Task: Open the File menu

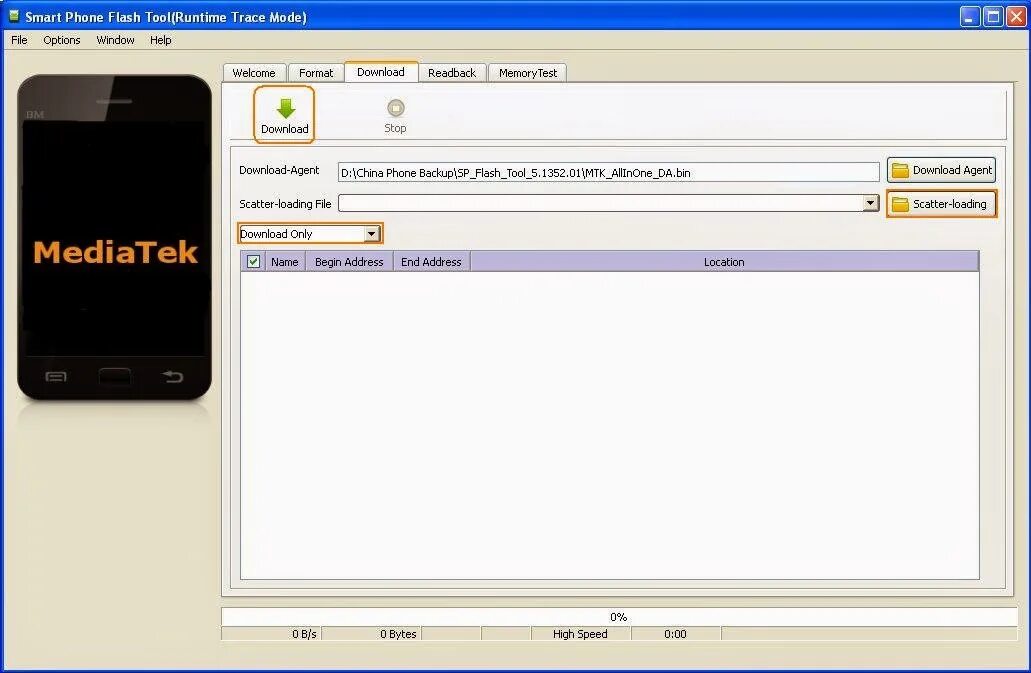Action: point(19,40)
